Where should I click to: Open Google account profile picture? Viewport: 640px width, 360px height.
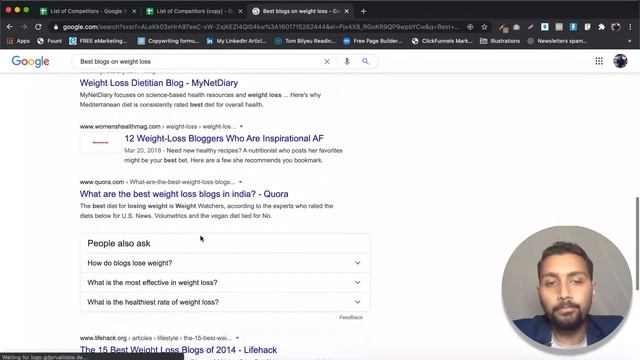620,61
